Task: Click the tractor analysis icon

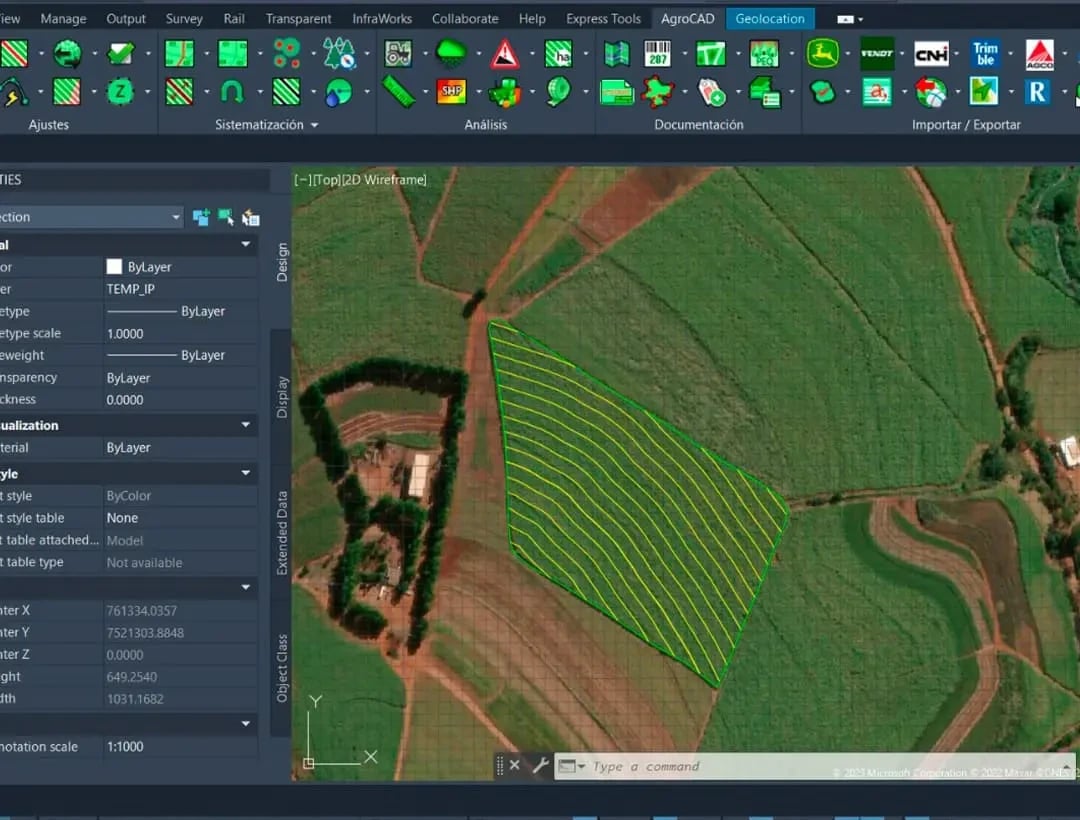Action: coord(398,54)
